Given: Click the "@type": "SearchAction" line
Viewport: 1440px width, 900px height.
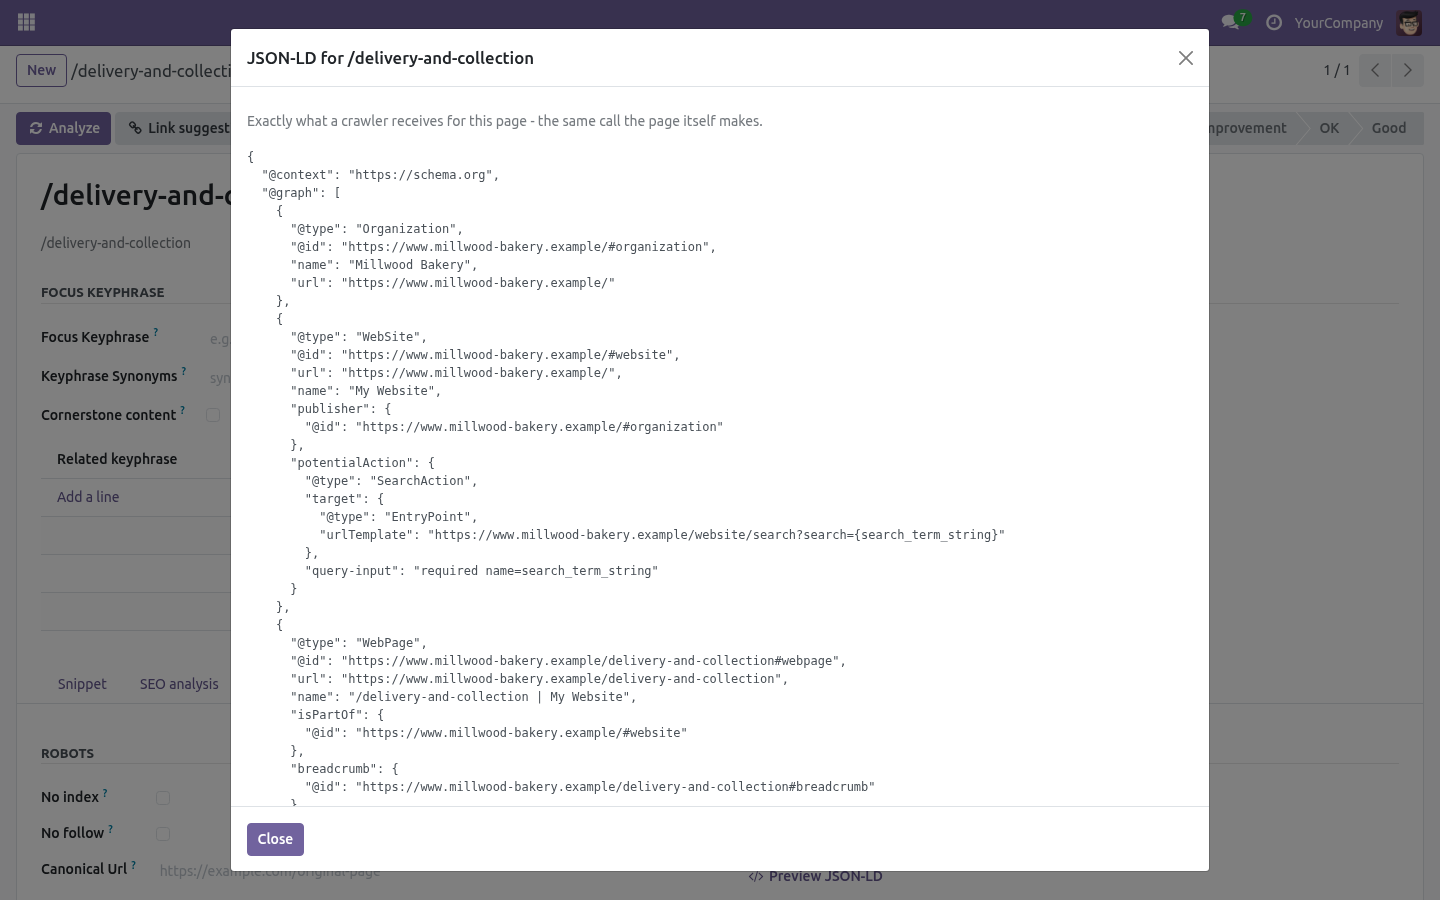Looking at the screenshot, I should coord(392,481).
